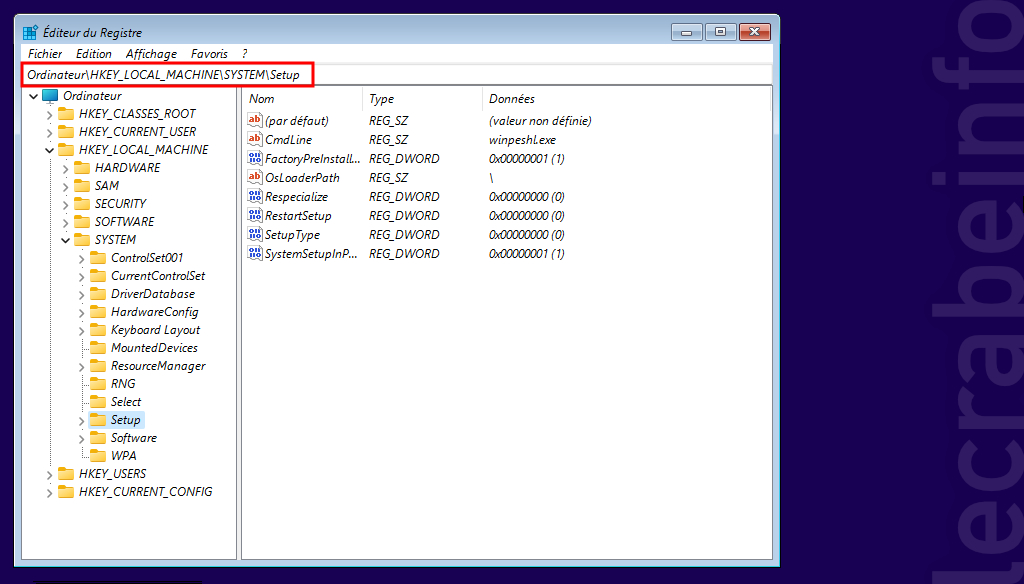Expand the SAM key
The height and width of the screenshot is (584, 1024).
pos(65,186)
